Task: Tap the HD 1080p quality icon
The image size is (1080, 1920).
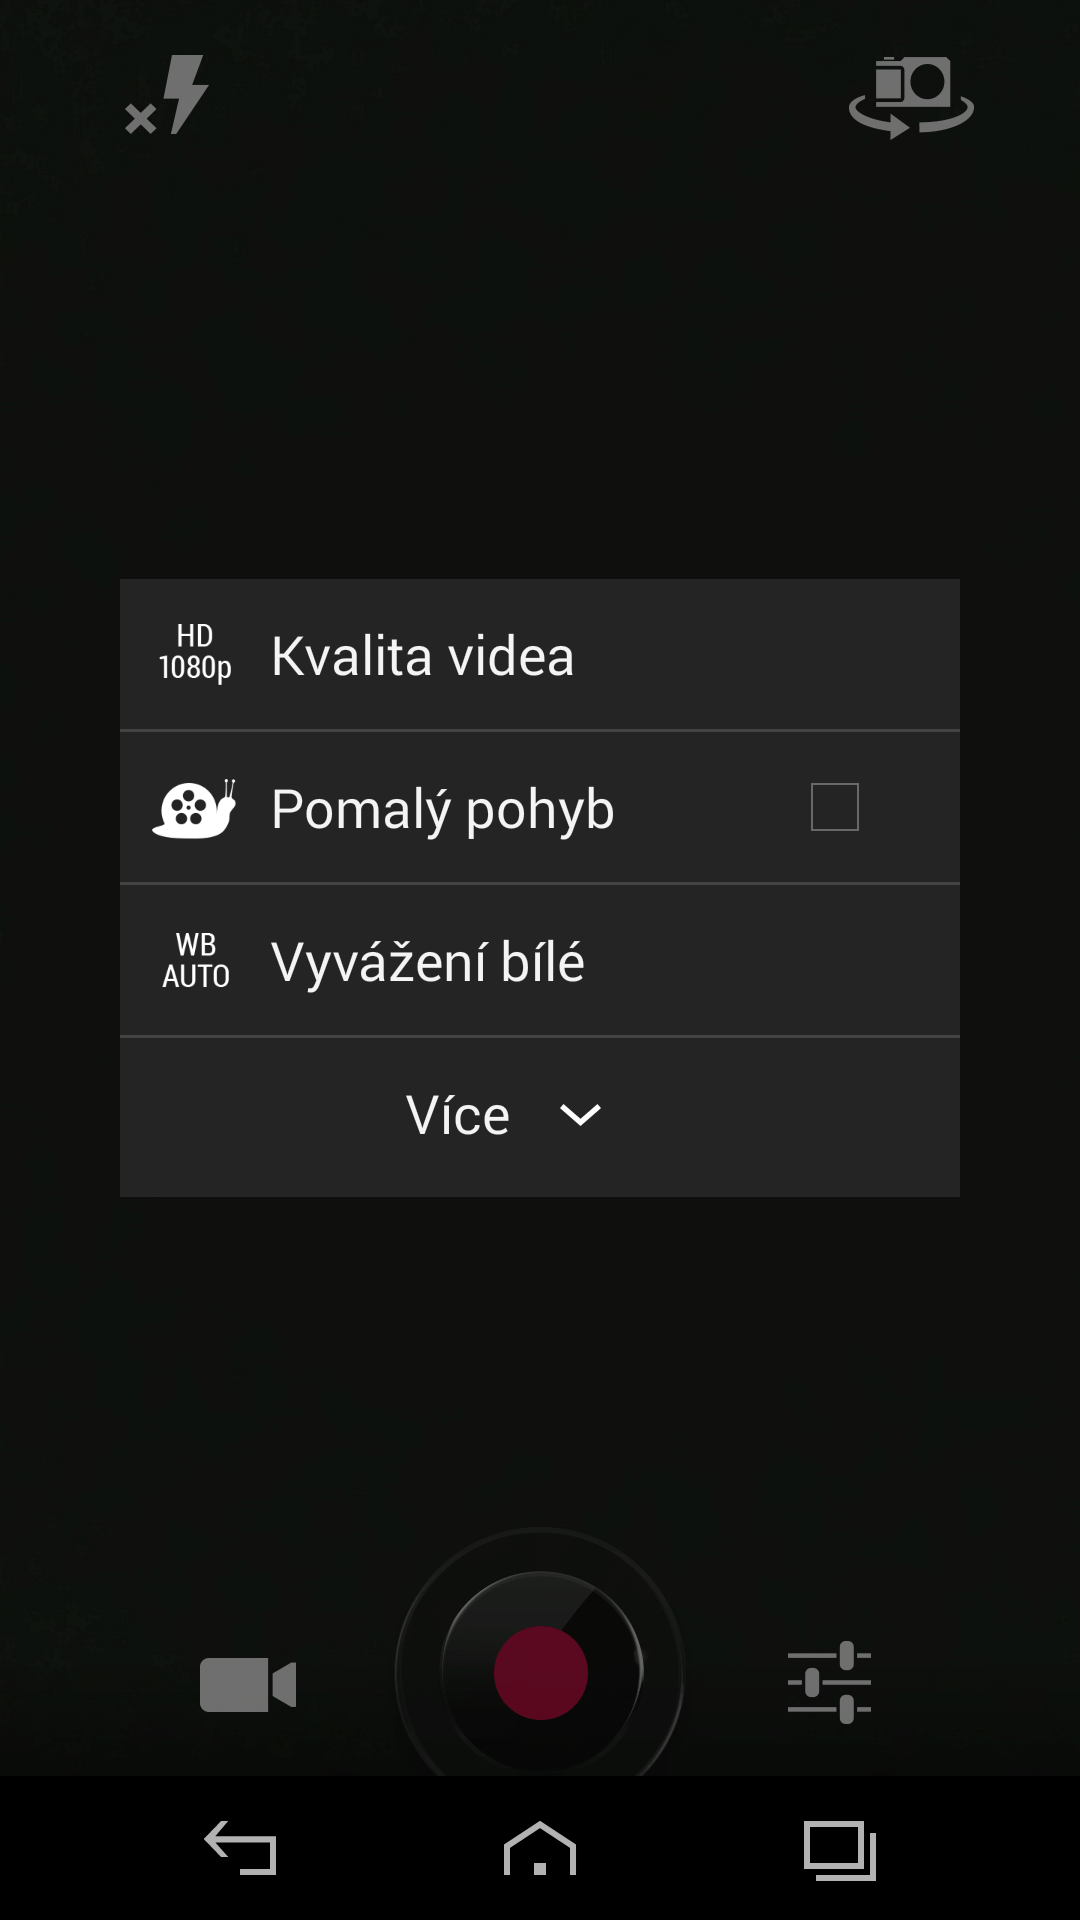Action: (x=195, y=652)
